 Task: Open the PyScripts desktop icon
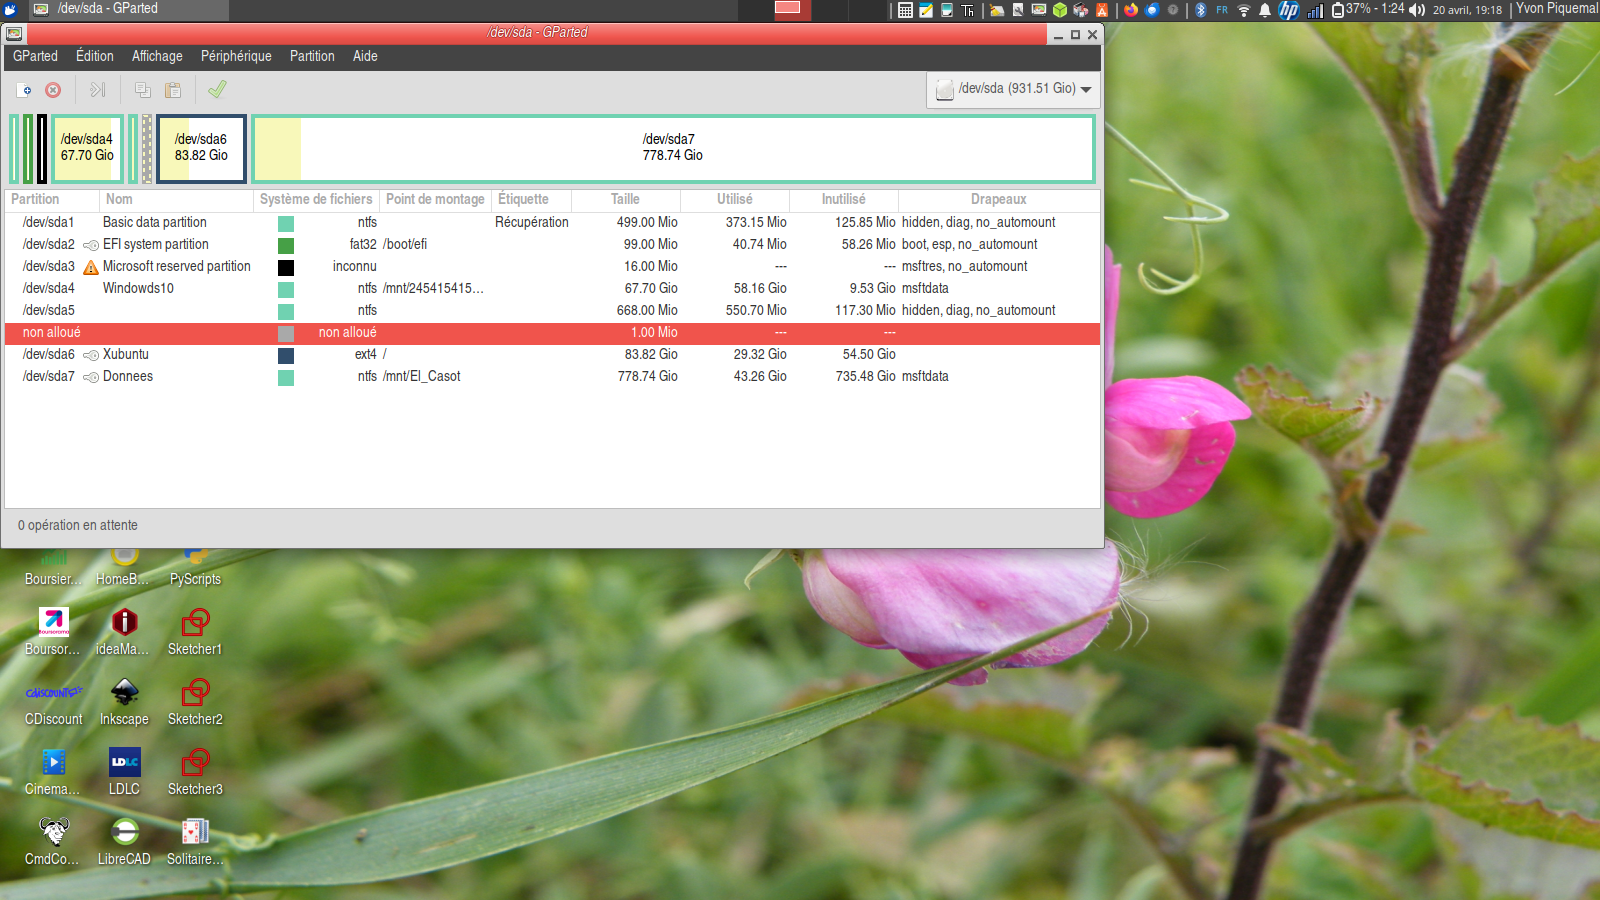(x=195, y=568)
